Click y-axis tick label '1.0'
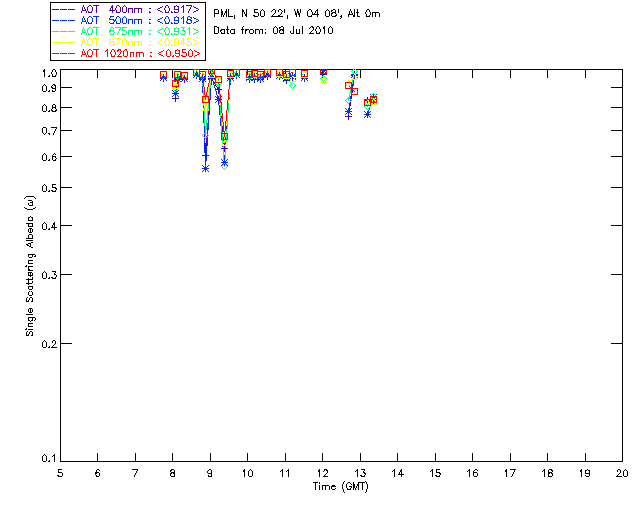The image size is (640, 512). point(49,73)
